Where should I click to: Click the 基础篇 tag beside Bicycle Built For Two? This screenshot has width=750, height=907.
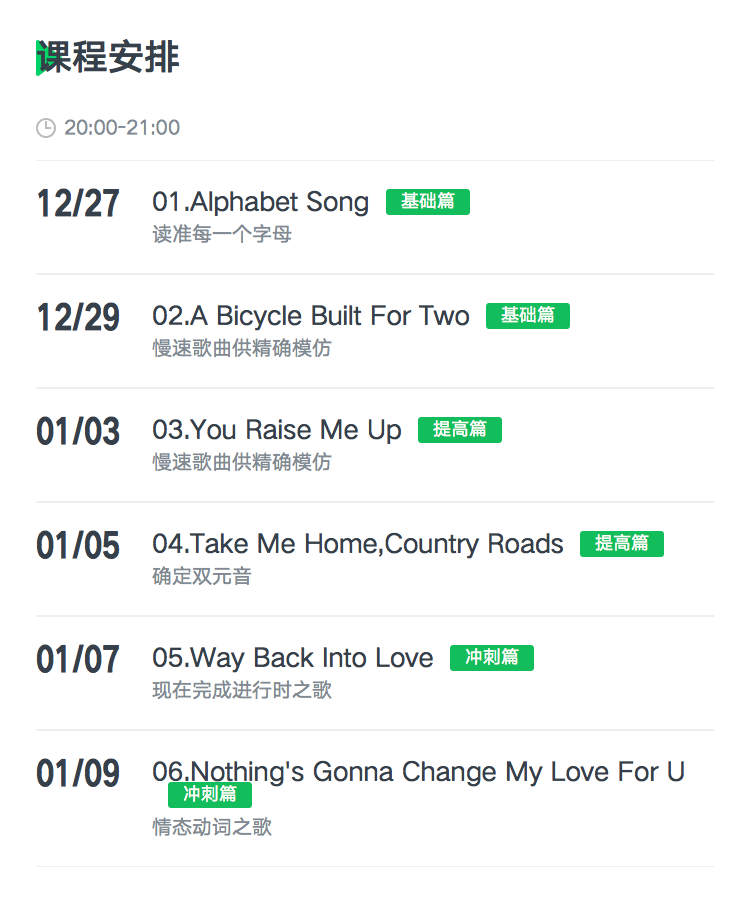[x=528, y=316]
